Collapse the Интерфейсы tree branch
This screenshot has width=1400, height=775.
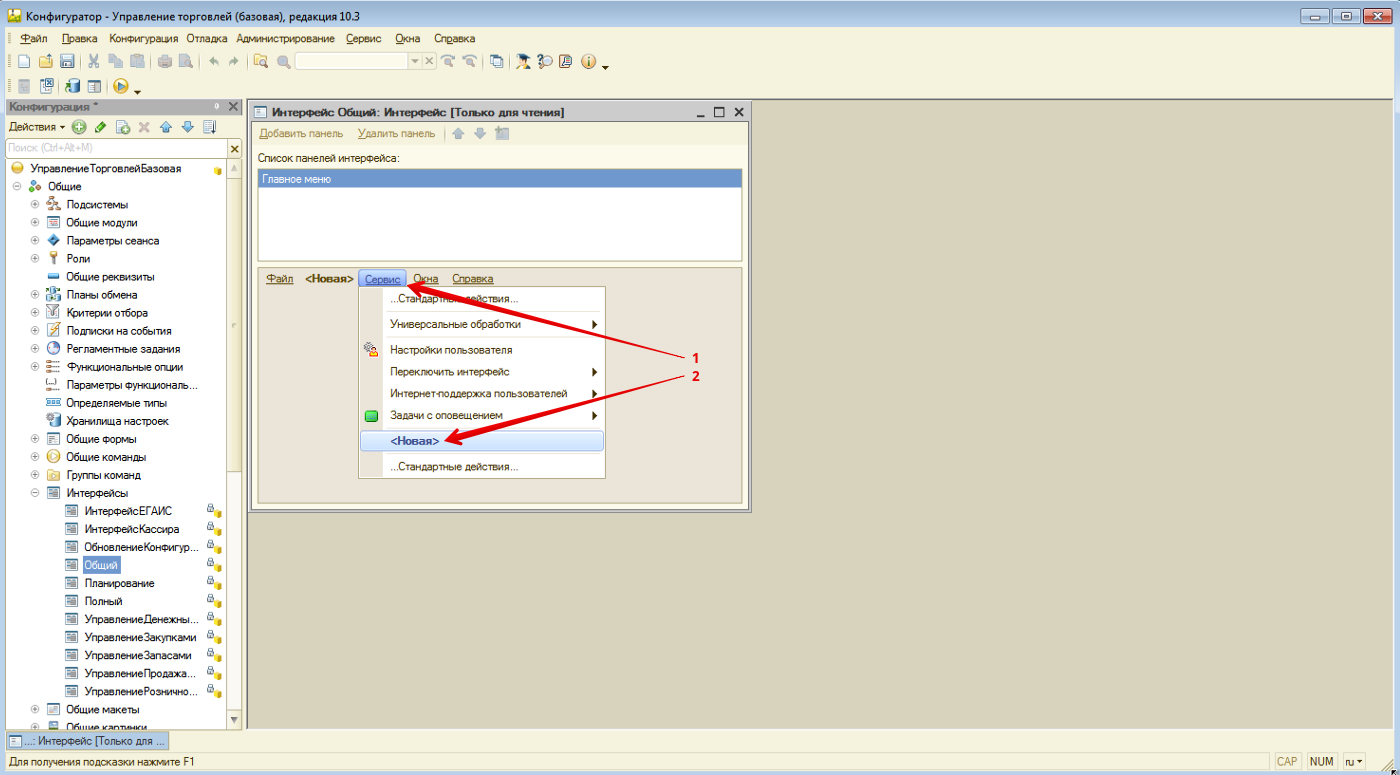point(35,493)
